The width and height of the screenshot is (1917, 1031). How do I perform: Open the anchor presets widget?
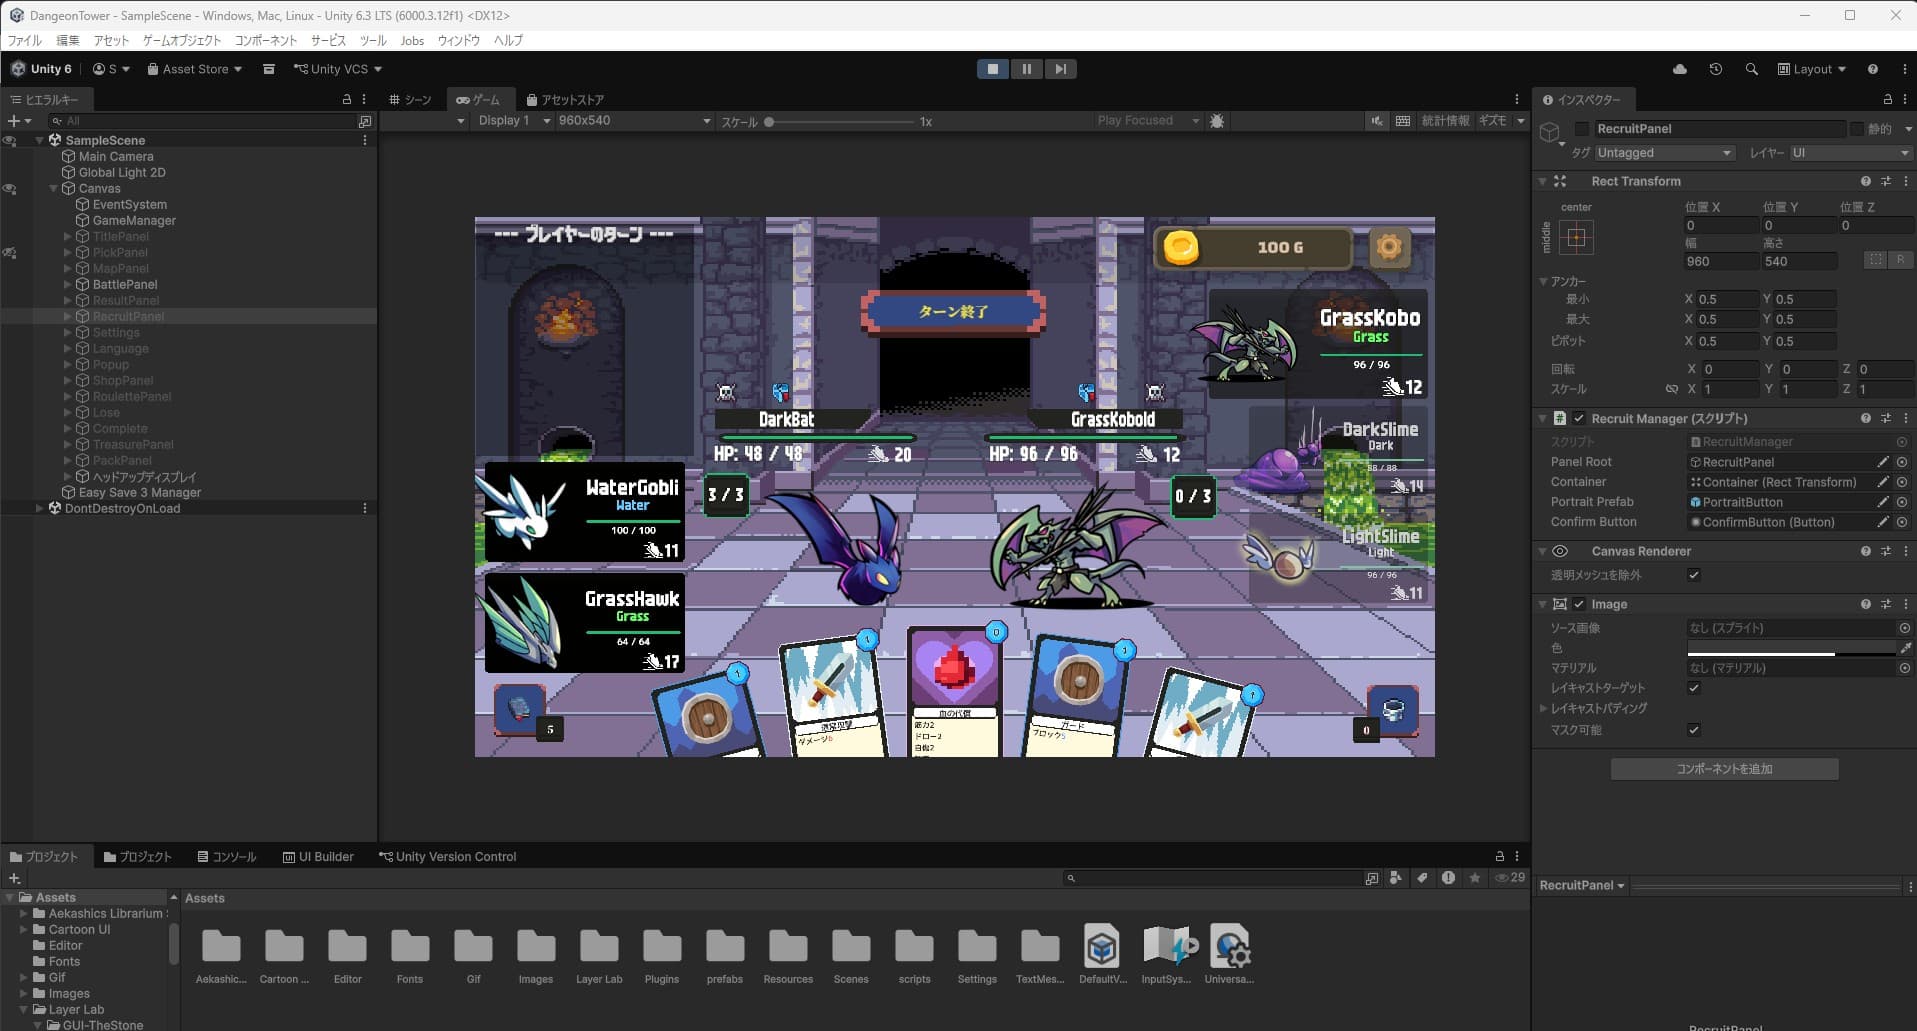[1576, 237]
